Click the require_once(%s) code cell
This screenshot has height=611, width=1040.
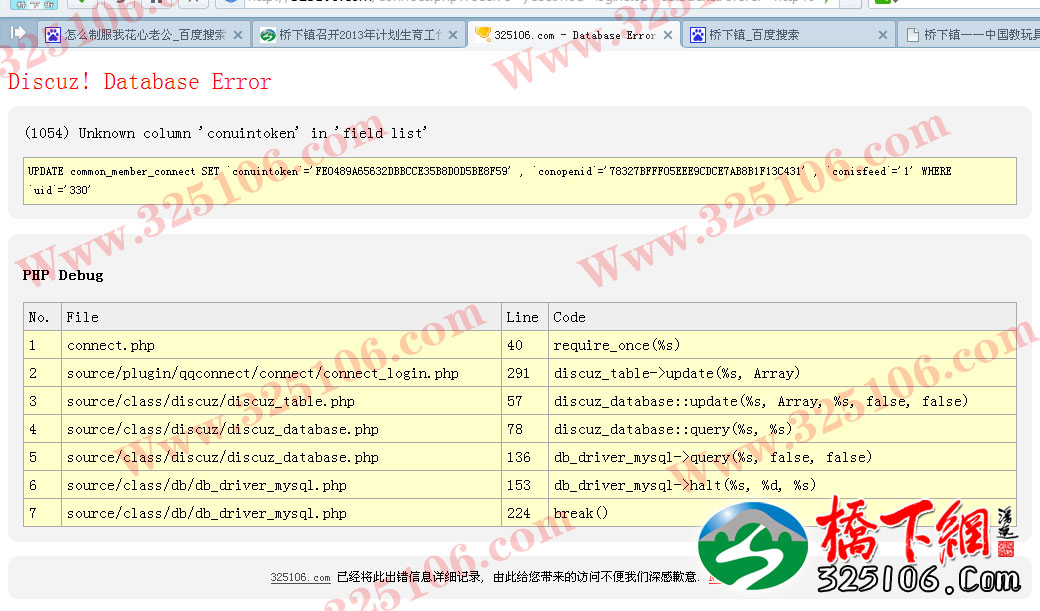coord(783,345)
